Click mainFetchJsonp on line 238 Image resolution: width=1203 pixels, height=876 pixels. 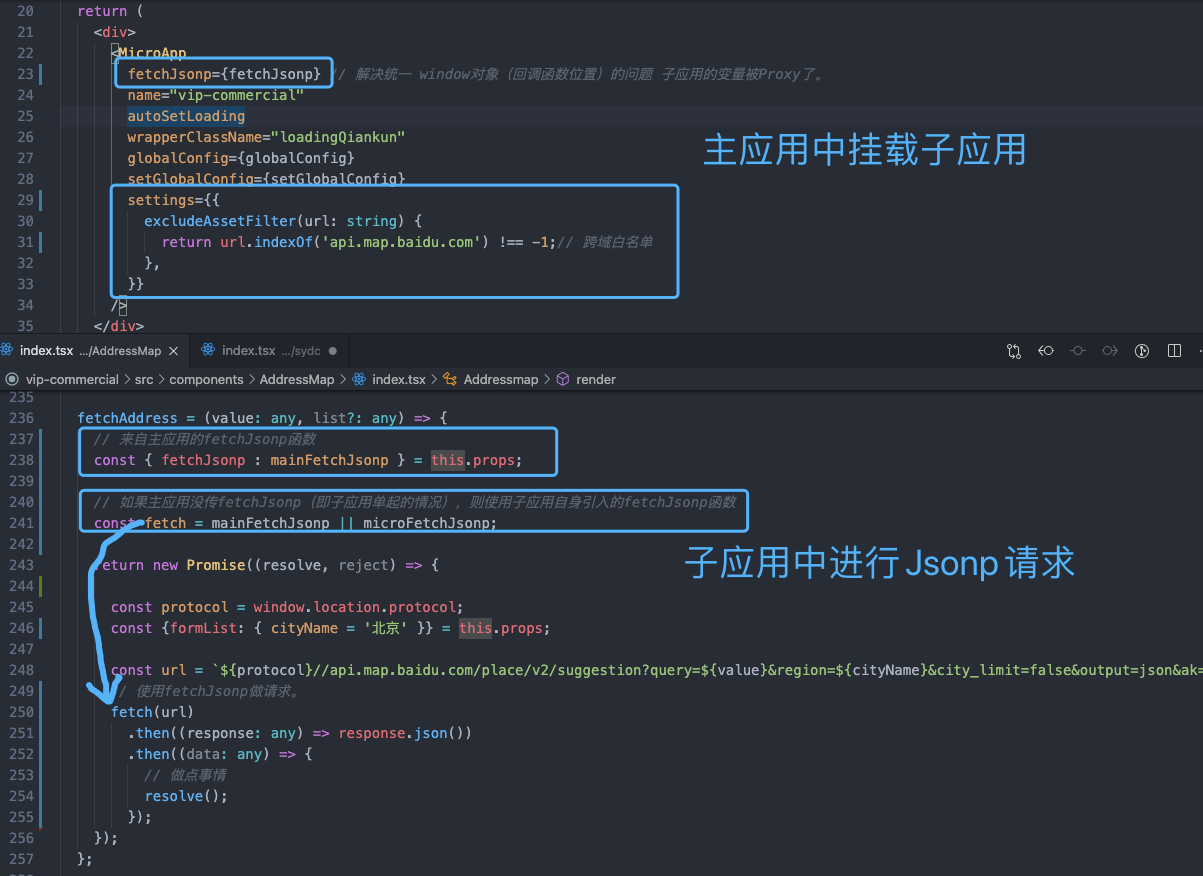pos(329,460)
